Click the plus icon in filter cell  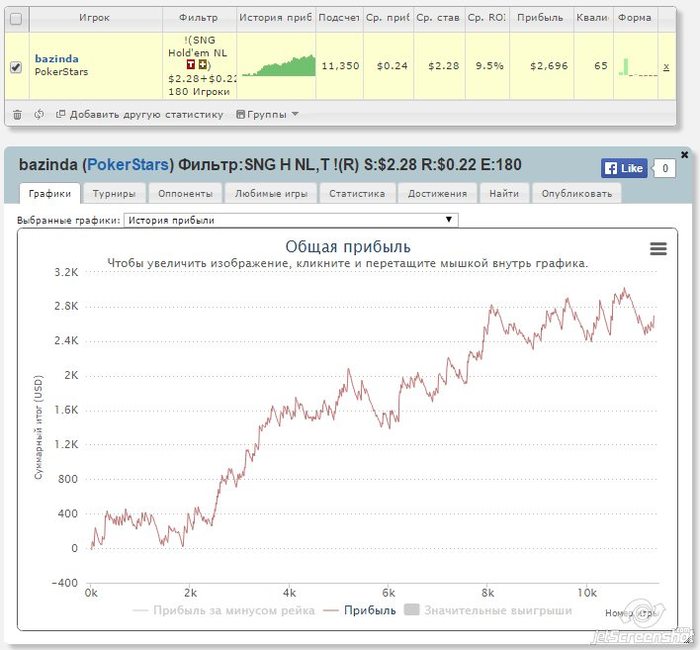coord(203,65)
